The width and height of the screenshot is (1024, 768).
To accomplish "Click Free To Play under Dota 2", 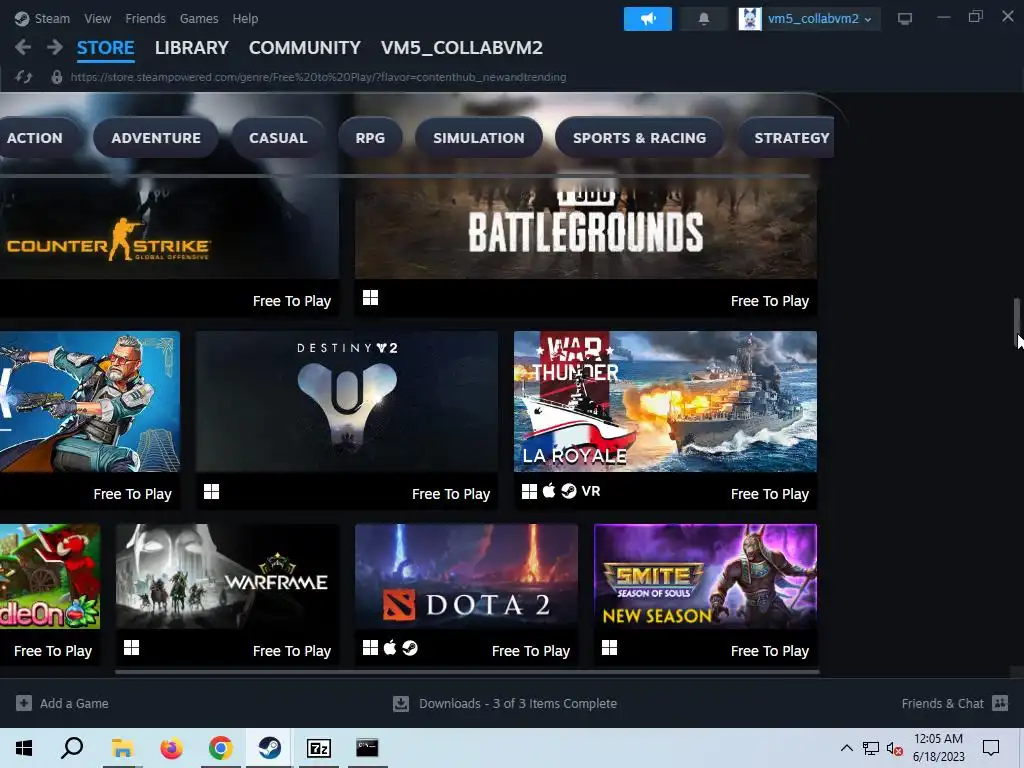I will pyautogui.click(x=530, y=651).
